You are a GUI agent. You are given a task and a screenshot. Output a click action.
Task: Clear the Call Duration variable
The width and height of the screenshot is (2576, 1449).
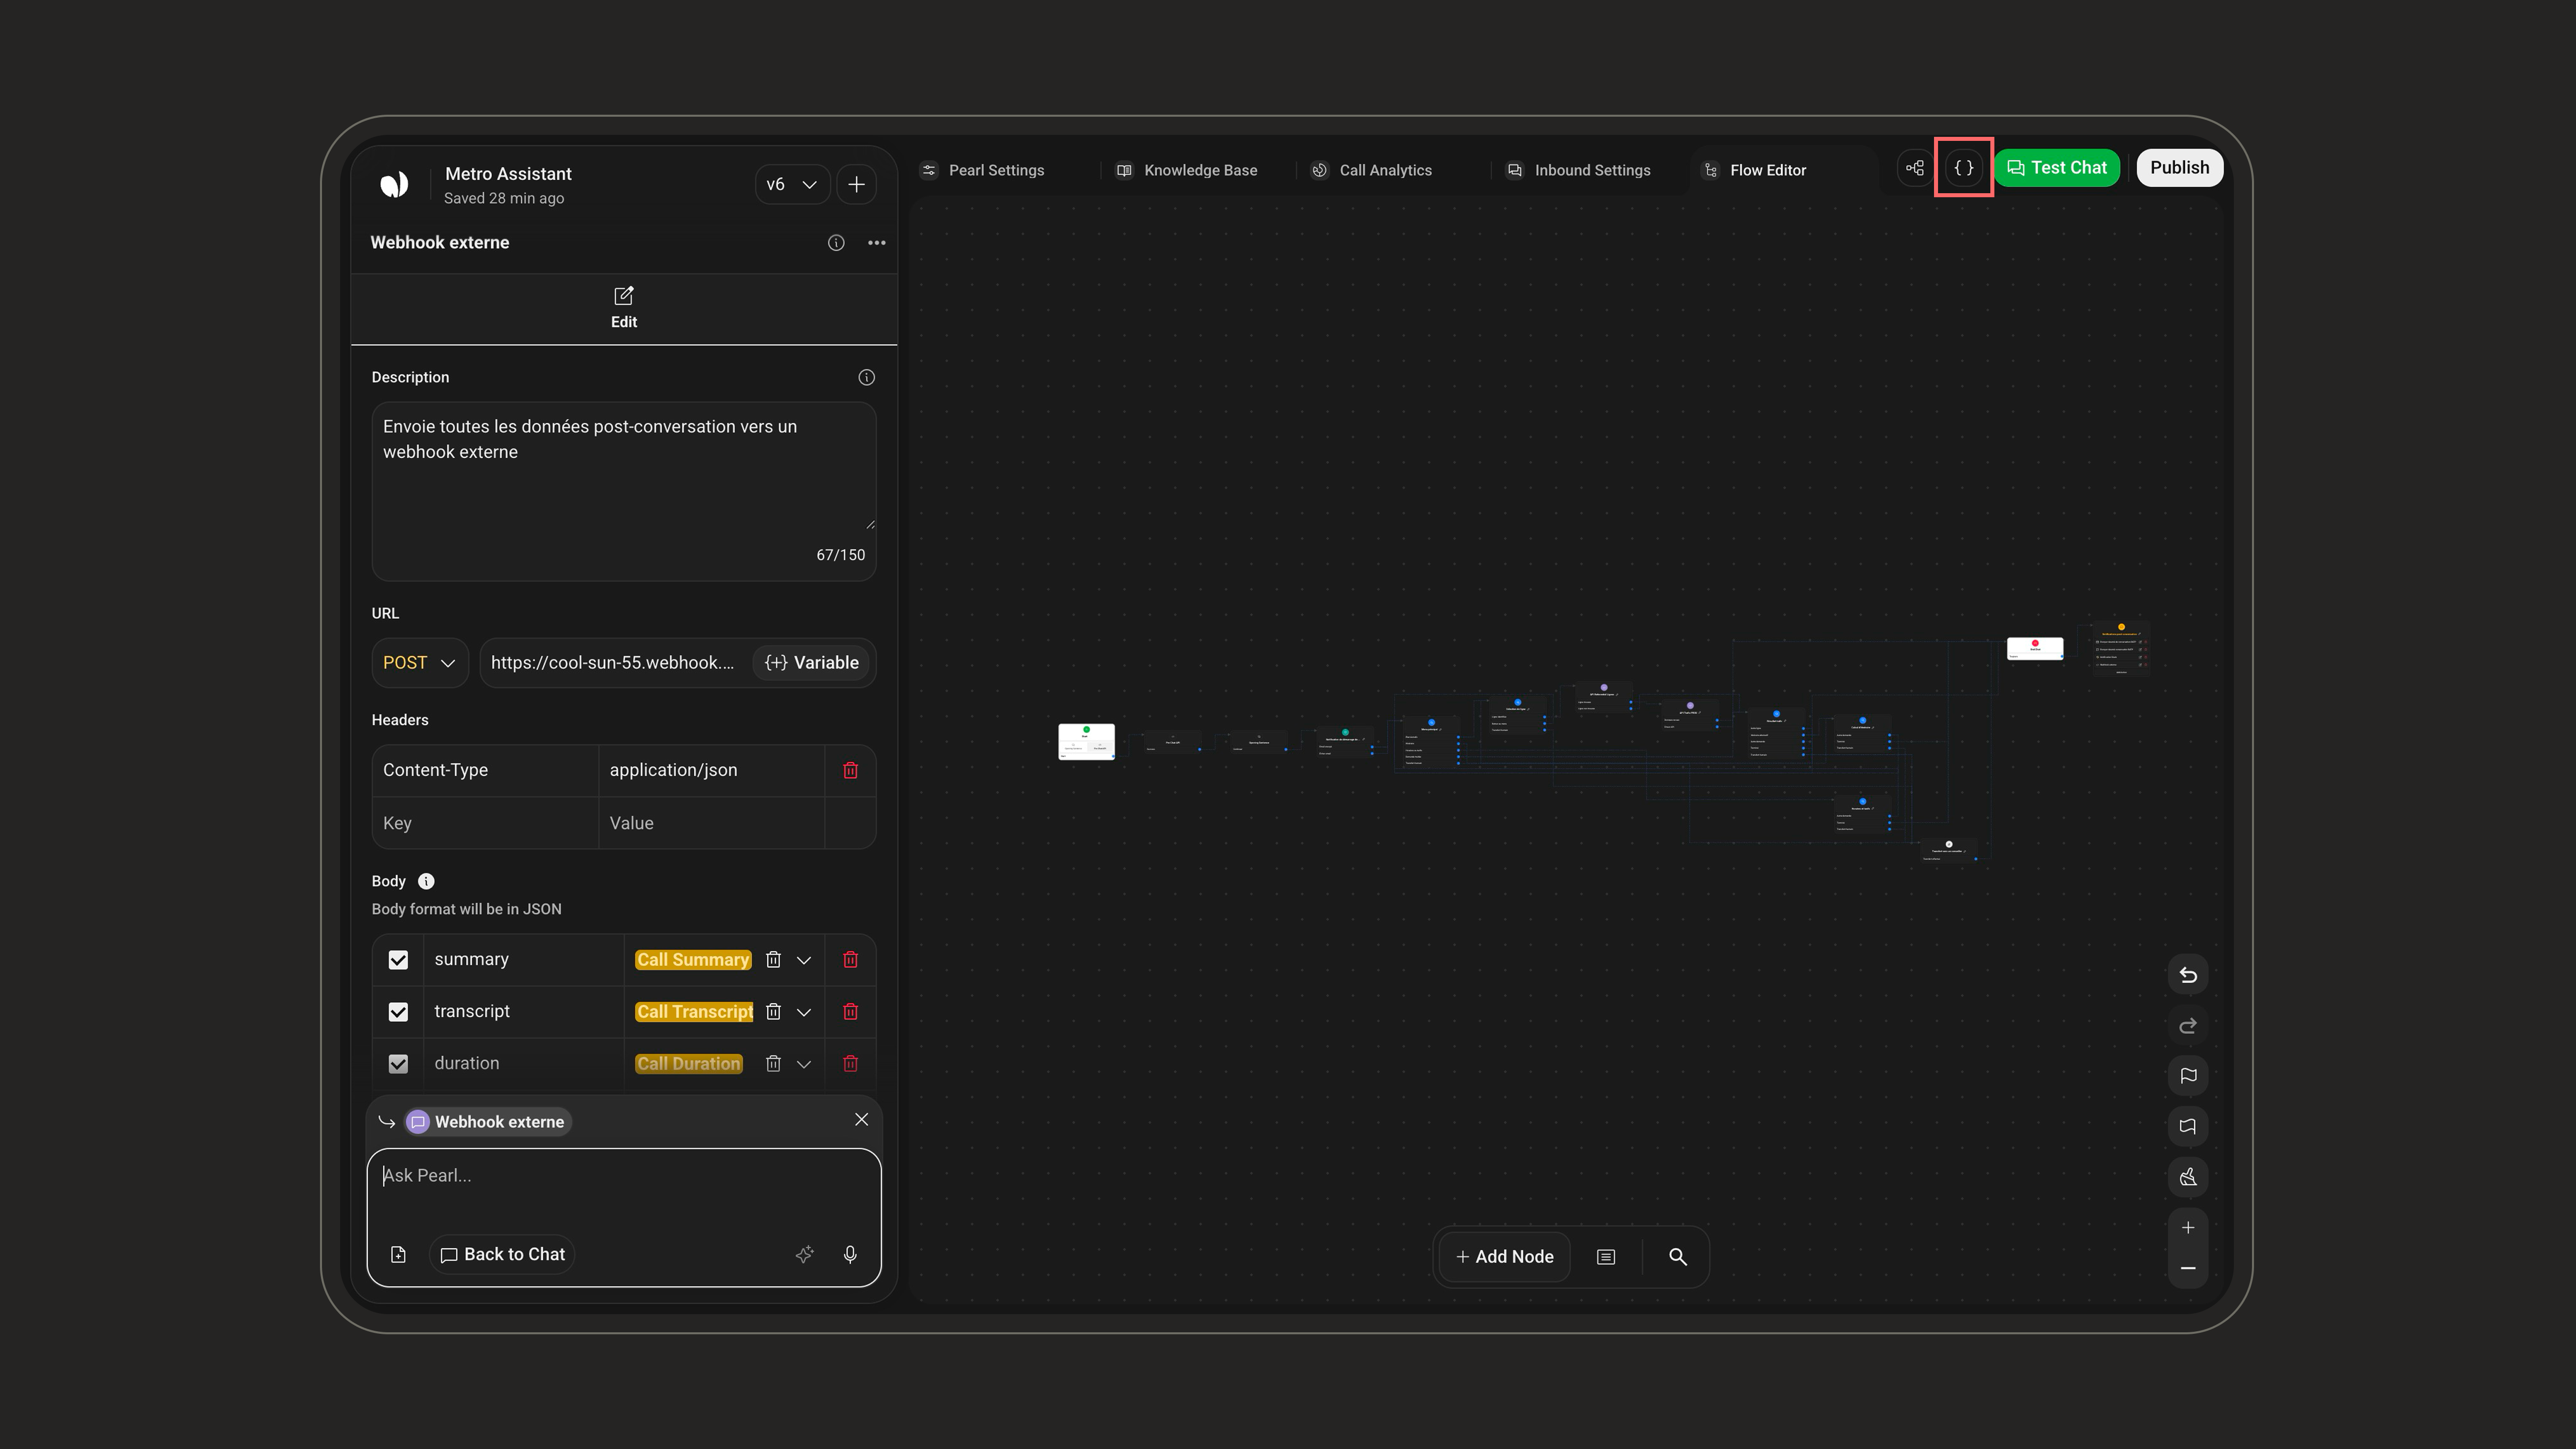click(773, 1064)
